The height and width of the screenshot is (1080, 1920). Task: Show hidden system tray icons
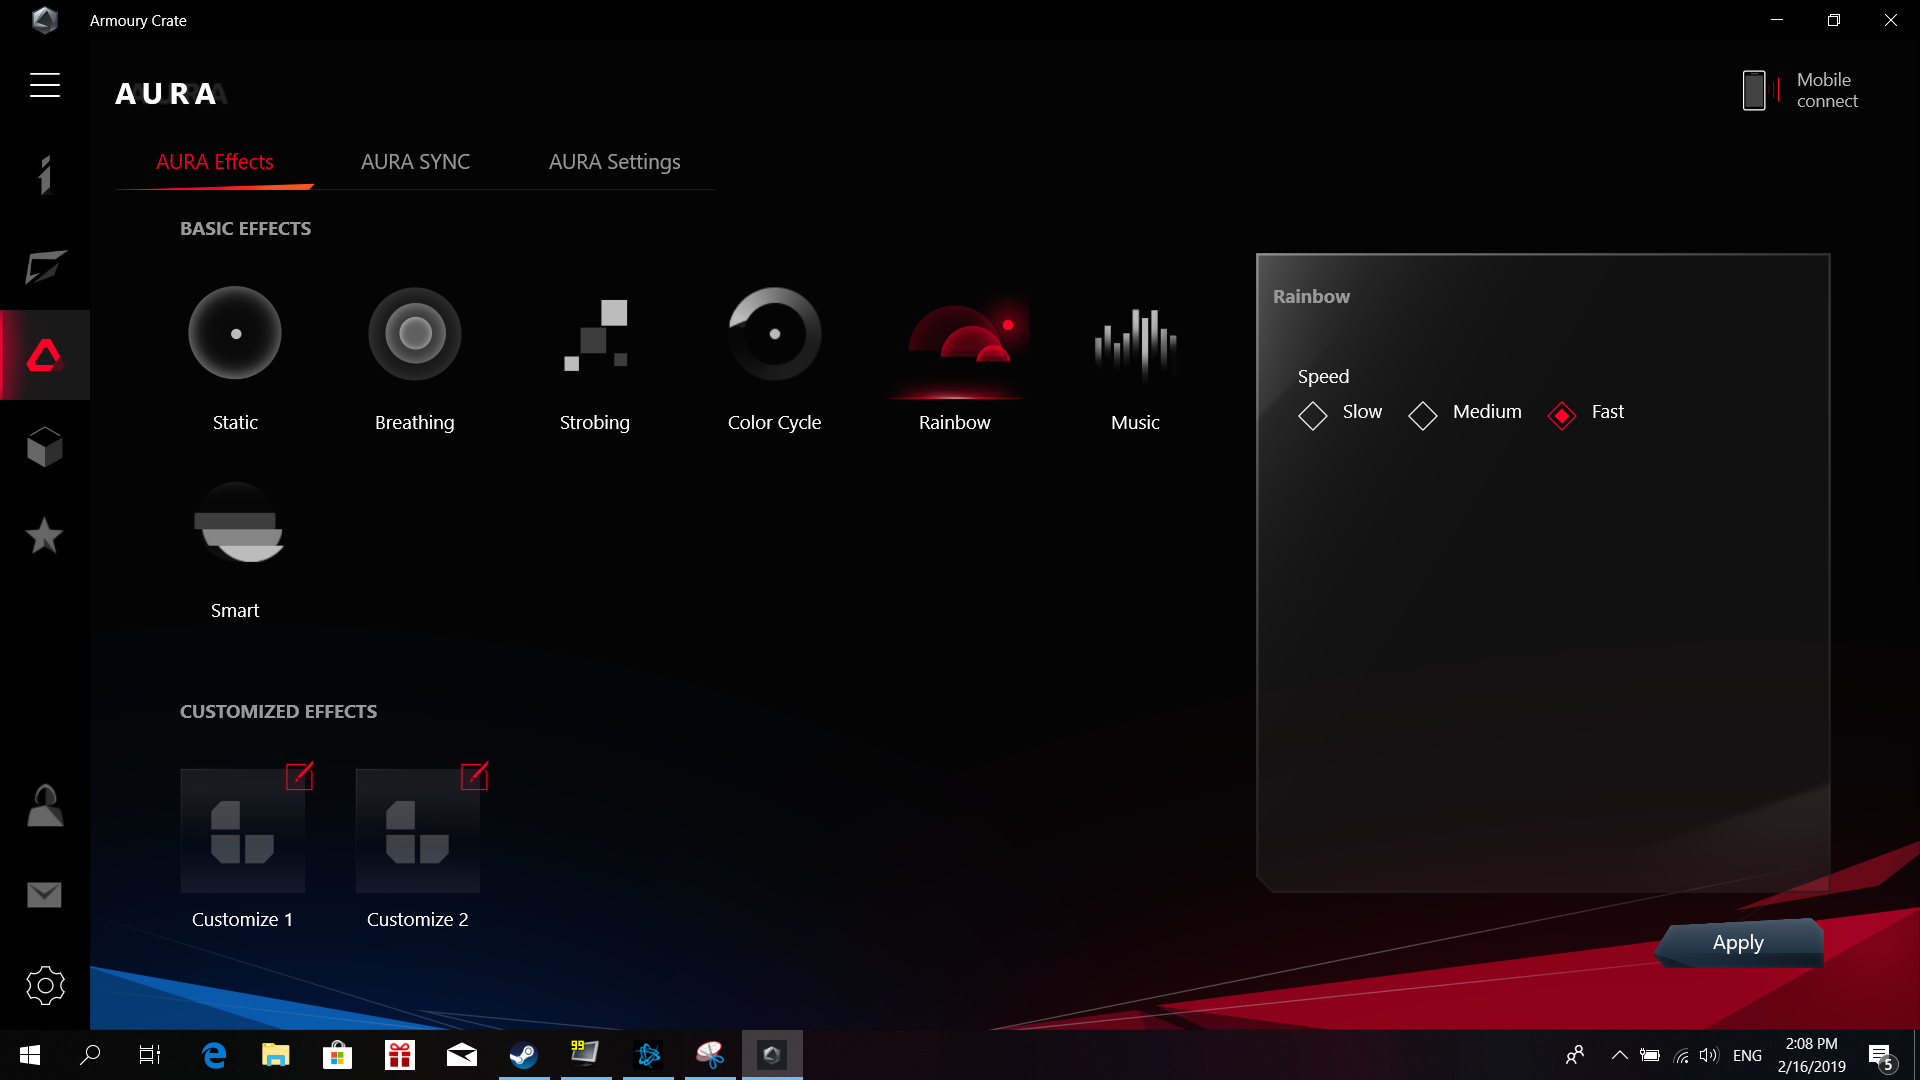(1619, 1055)
